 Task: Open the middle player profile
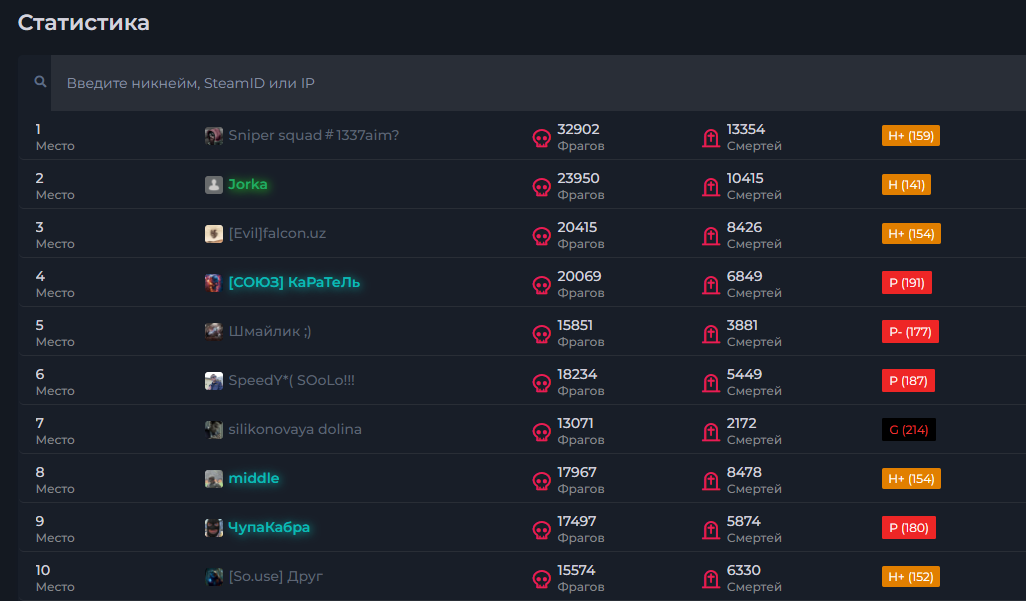click(x=254, y=479)
